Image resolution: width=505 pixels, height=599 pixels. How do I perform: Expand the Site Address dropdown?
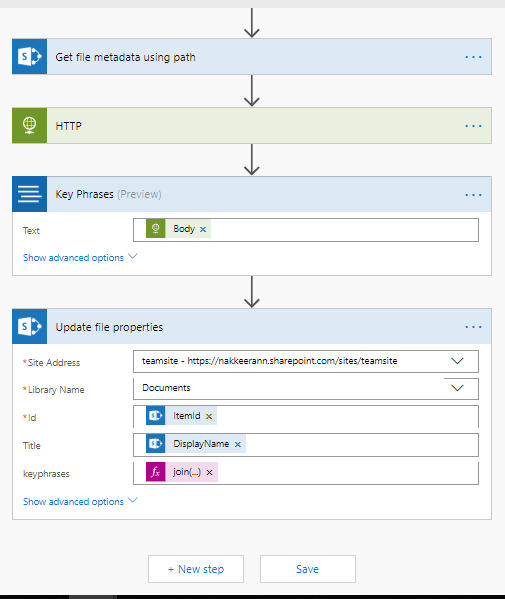pos(457,361)
